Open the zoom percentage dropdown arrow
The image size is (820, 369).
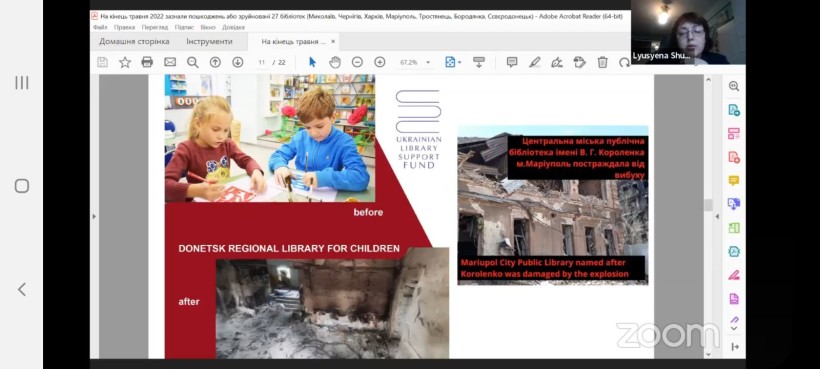click(428, 62)
